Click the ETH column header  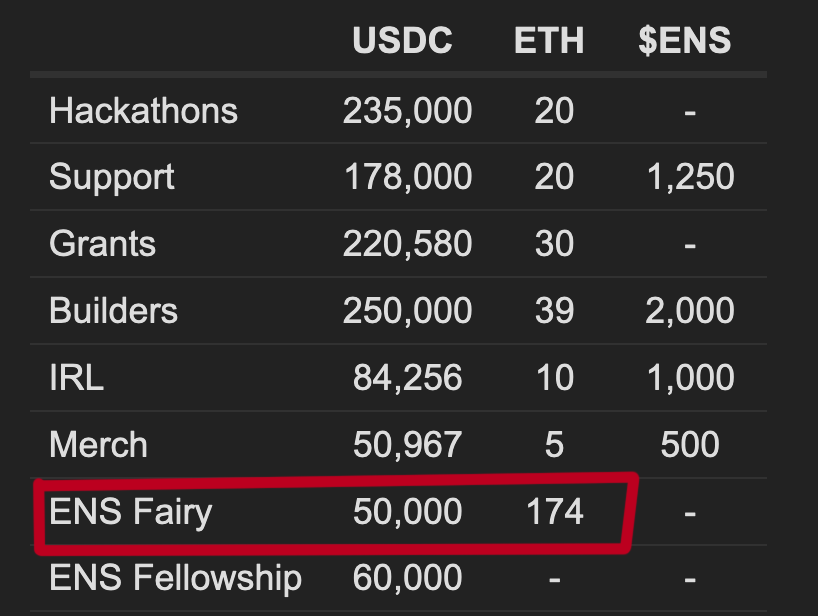[549, 40]
